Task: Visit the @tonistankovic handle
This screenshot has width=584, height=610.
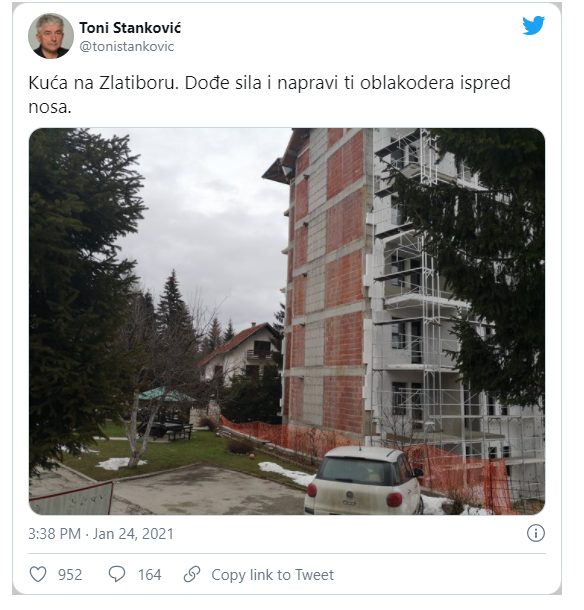Action: point(127,47)
